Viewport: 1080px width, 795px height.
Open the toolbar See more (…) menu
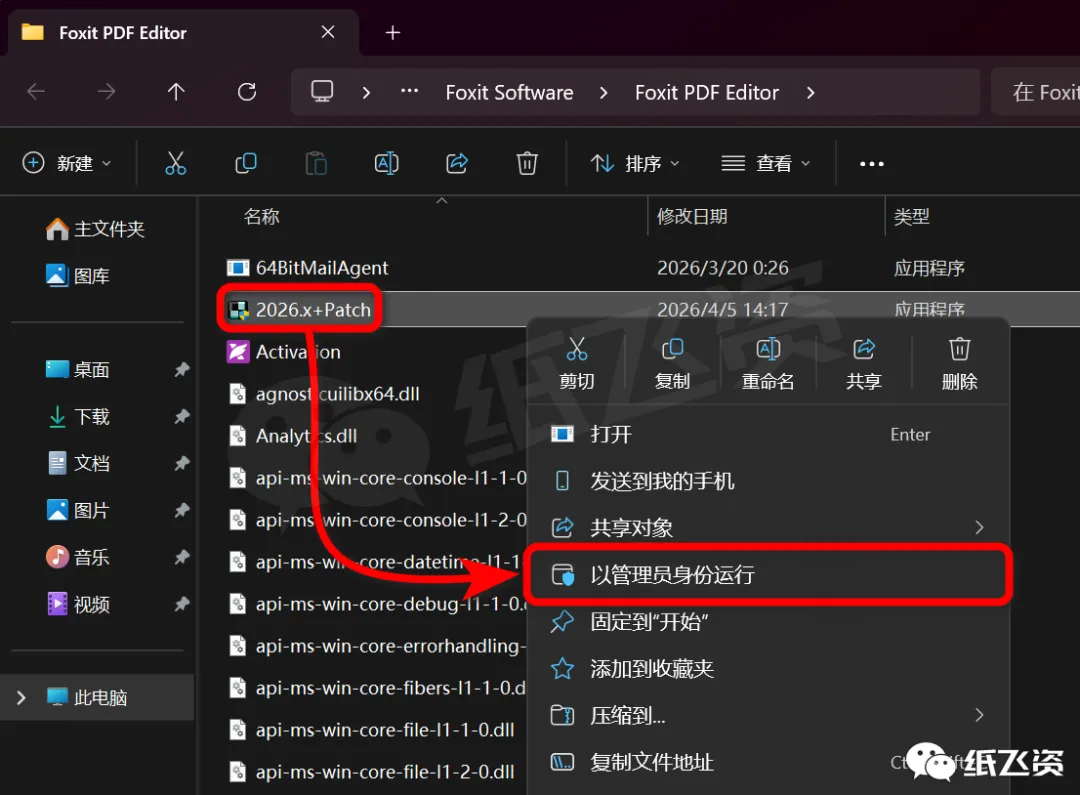coord(871,164)
